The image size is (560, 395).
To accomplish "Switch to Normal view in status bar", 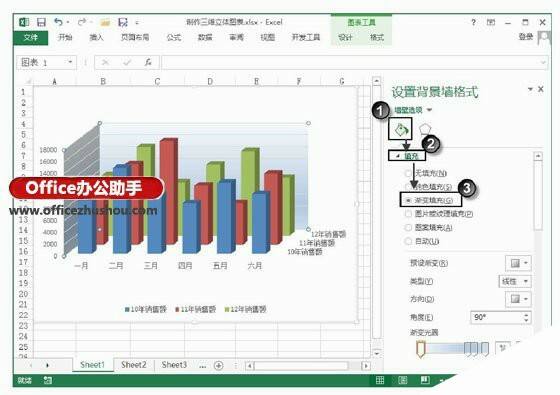I will (x=380, y=380).
